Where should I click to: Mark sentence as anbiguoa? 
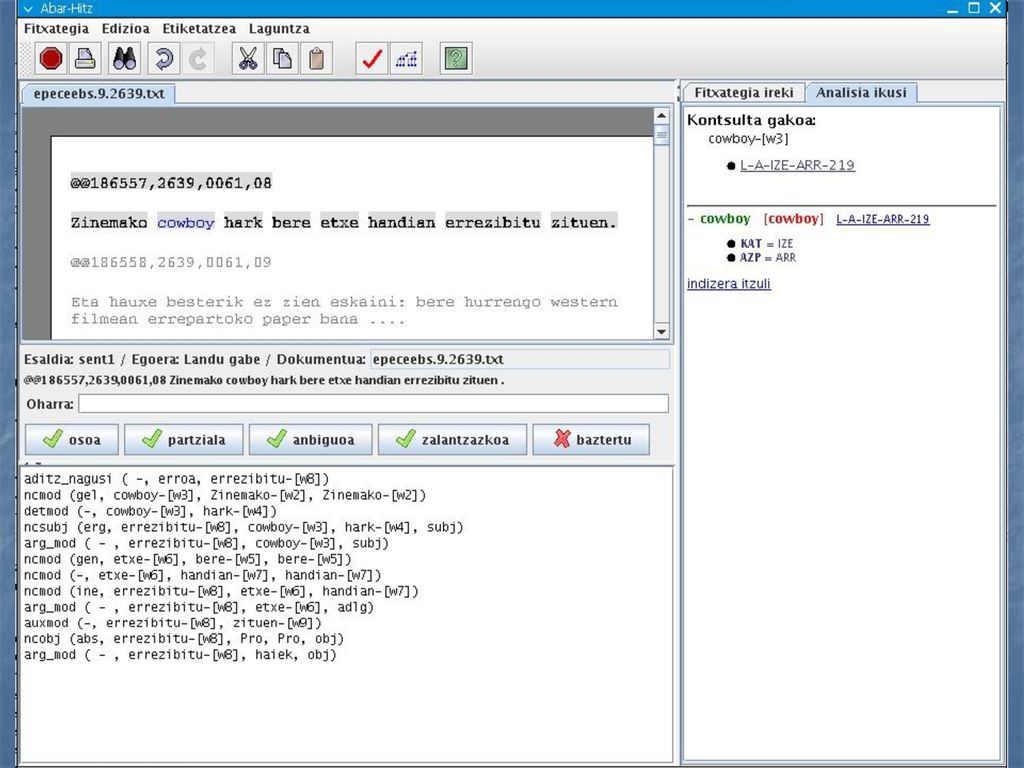(x=310, y=440)
